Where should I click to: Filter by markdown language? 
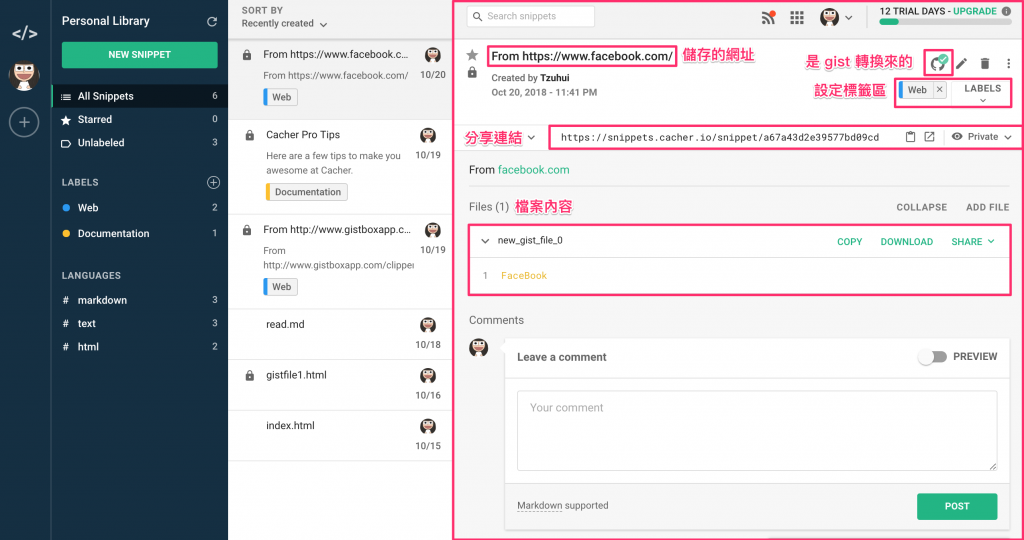pyautogui.click(x=140, y=300)
